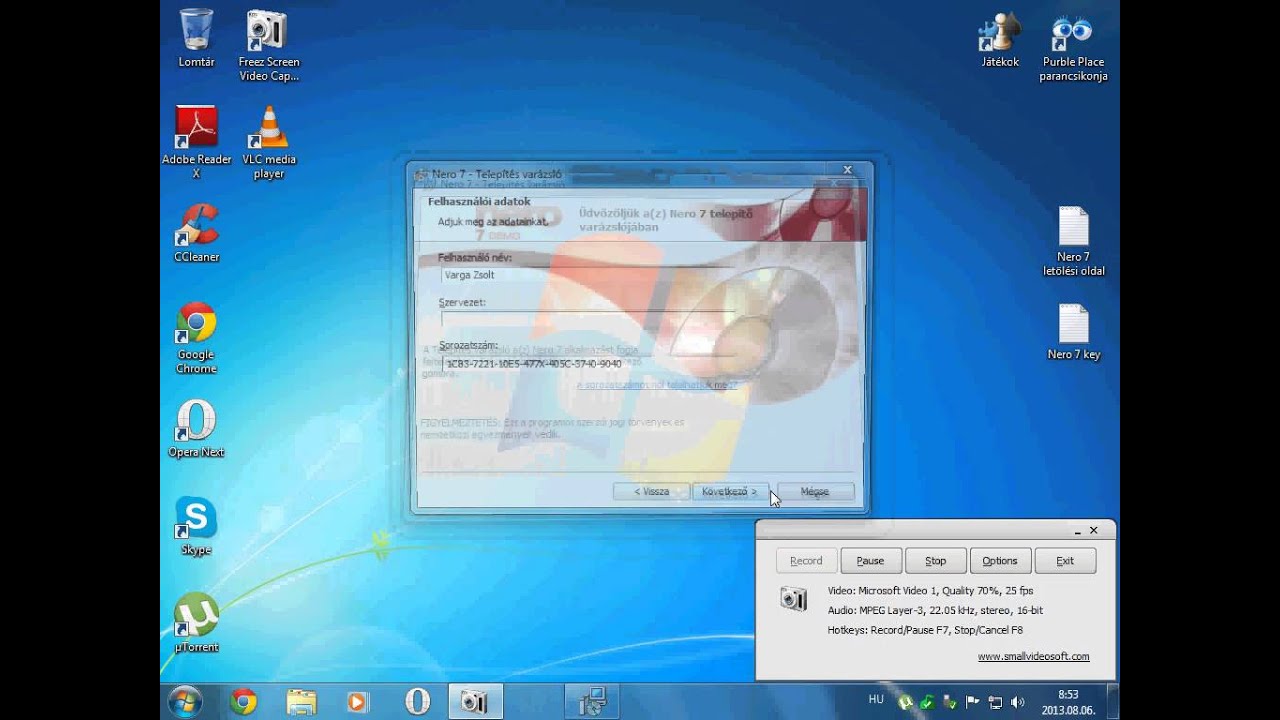Launch µTorrent desktop shortcut
This screenshot has height=720, width=1280.
click(x=196, y=616)
